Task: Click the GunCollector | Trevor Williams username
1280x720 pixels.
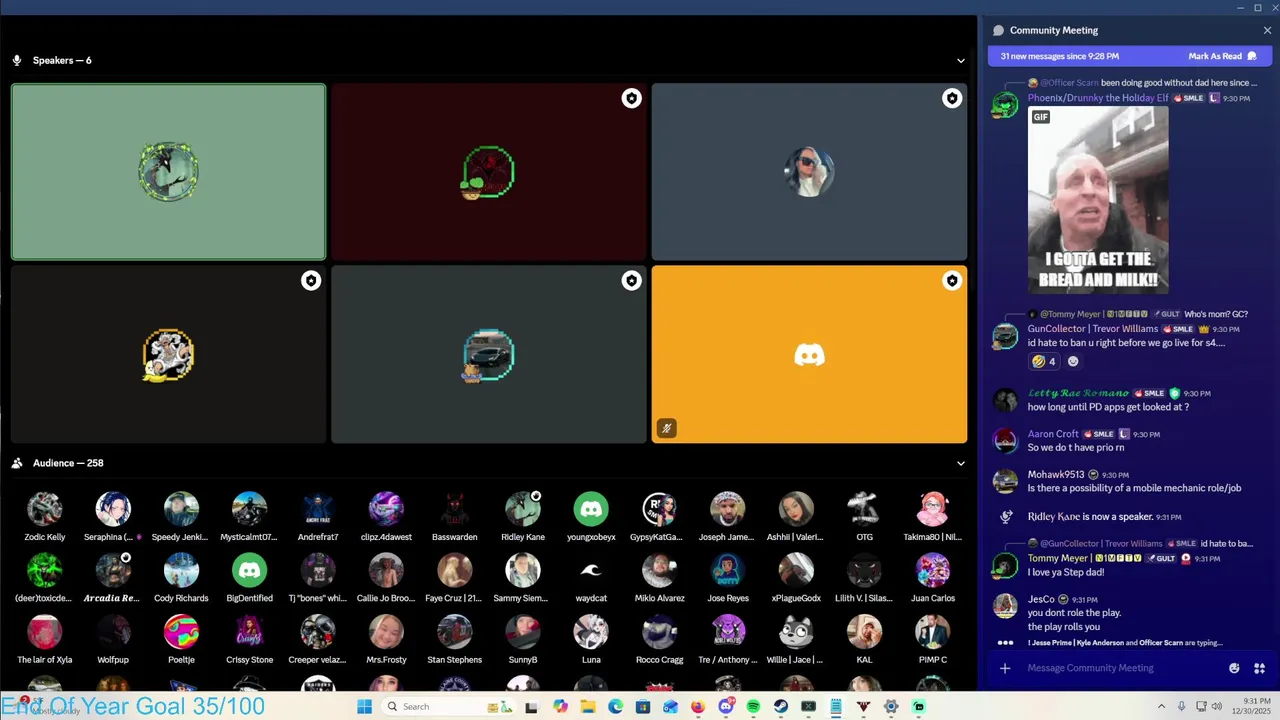Action: 1093,329
